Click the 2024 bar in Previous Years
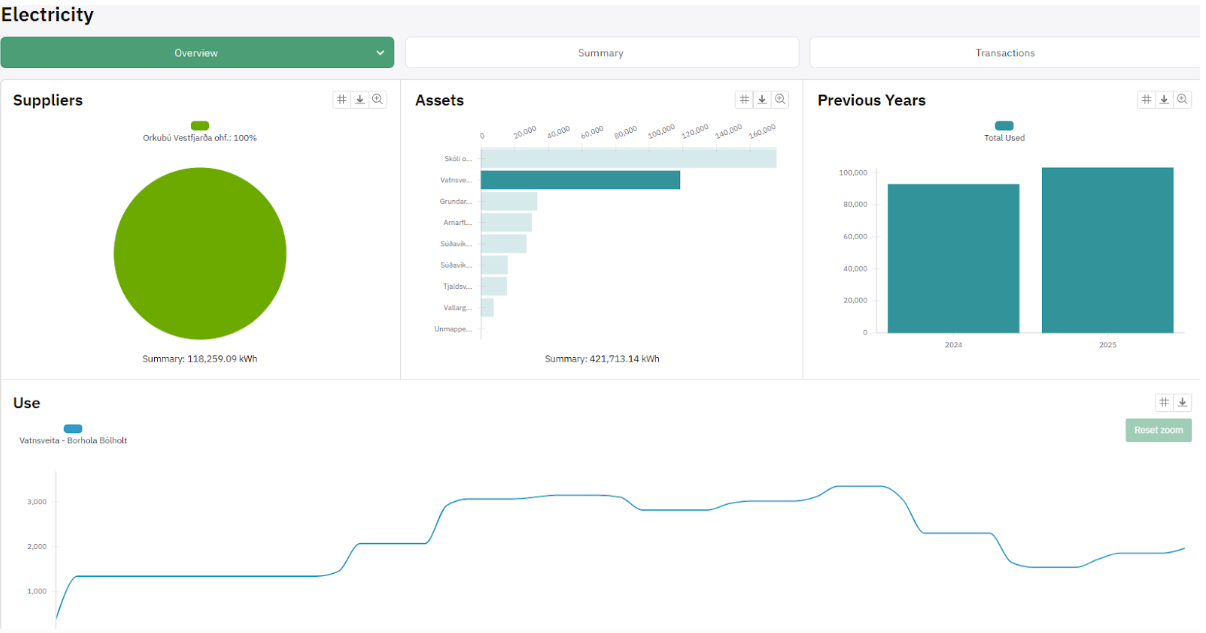This screenshot has width=1206, height=633. coord(953,258)
